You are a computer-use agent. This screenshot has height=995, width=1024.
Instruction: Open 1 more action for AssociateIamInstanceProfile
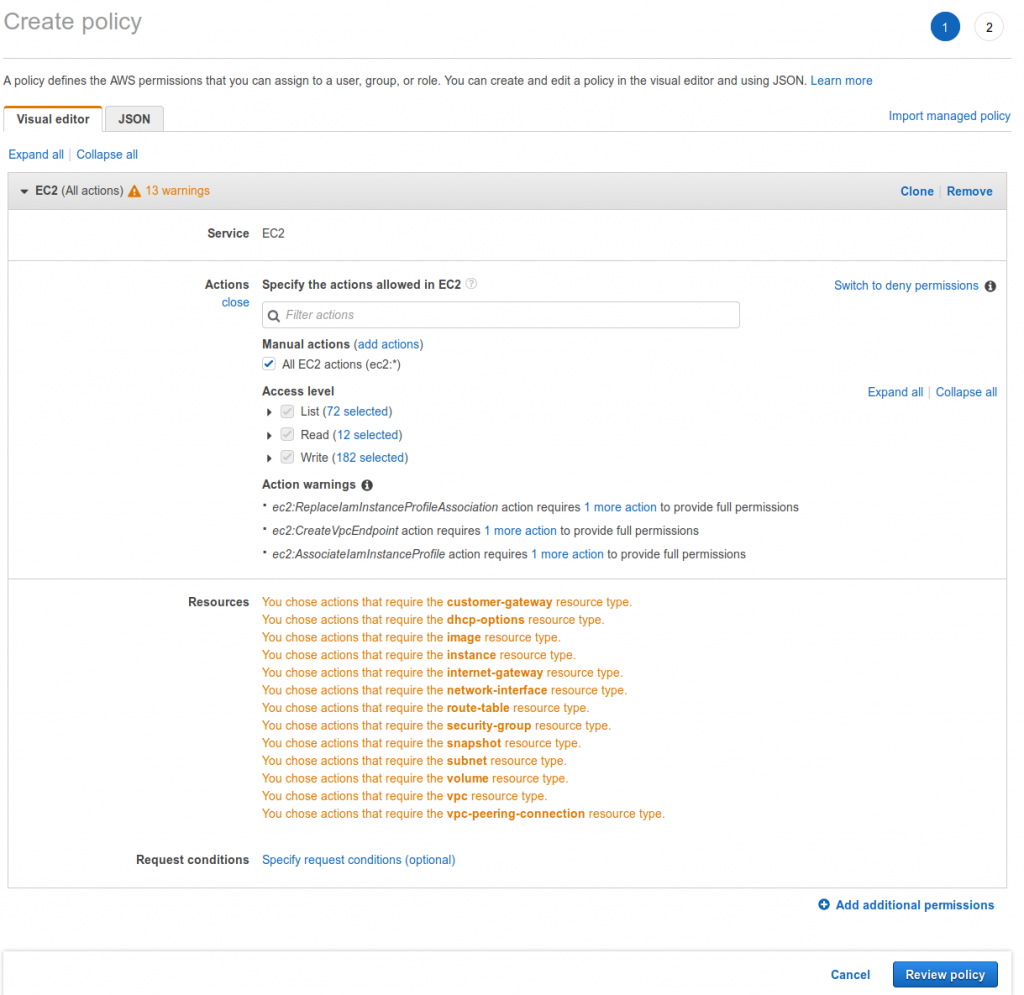pyautogui.click(x=568, y=554)
